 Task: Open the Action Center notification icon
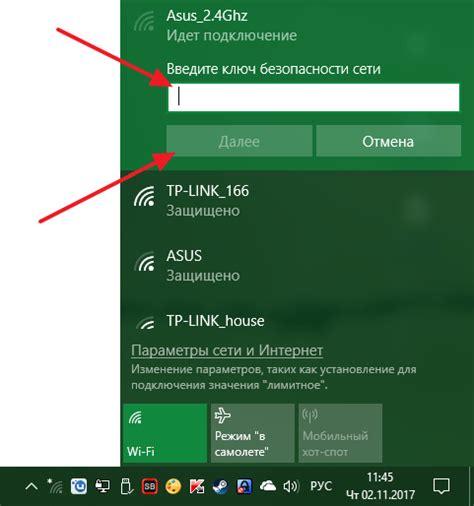[x=441, y=487]
